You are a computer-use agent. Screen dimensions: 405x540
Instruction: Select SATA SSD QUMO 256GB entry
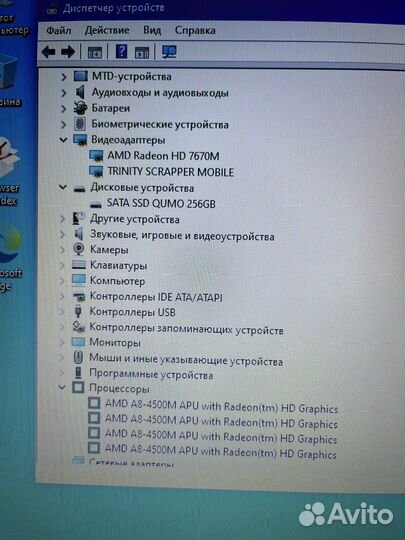161,203
